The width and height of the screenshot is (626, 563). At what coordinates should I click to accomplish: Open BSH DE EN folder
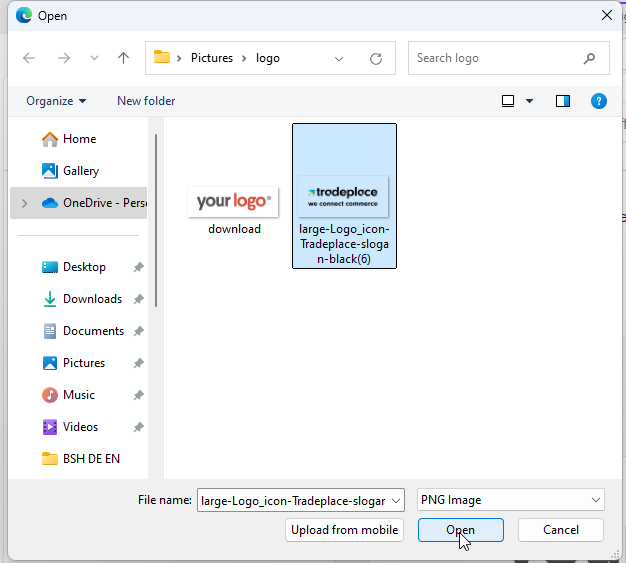pyautogui.click(x=81, y=458)
